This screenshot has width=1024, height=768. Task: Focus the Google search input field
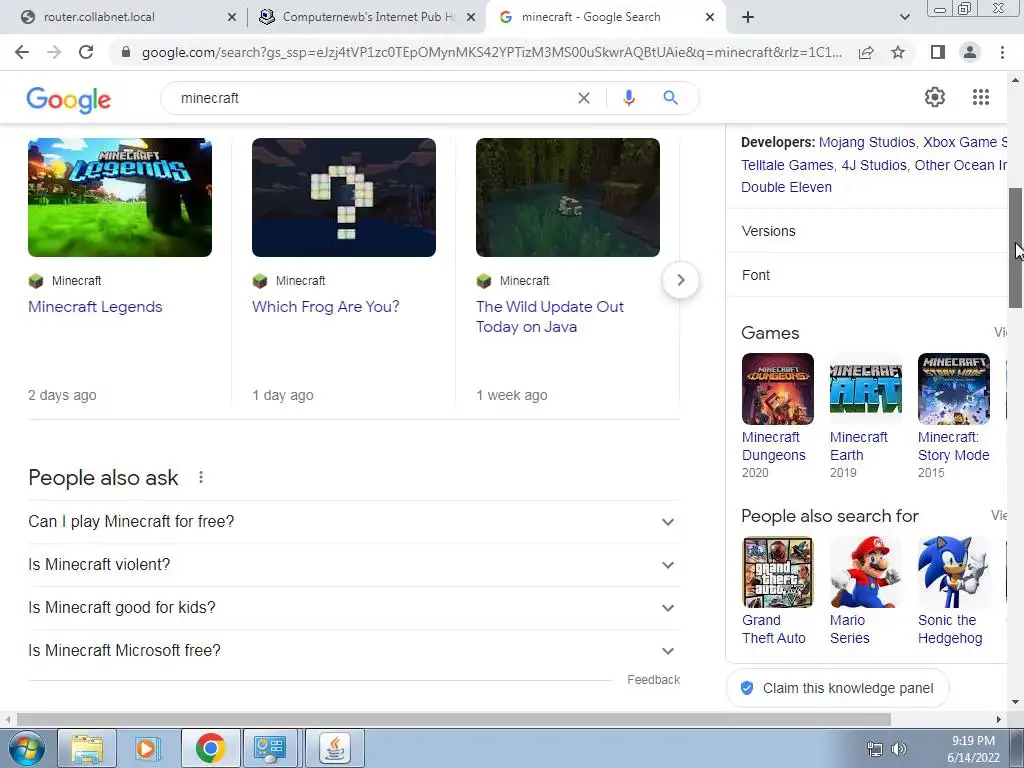(x=372, y=98)
